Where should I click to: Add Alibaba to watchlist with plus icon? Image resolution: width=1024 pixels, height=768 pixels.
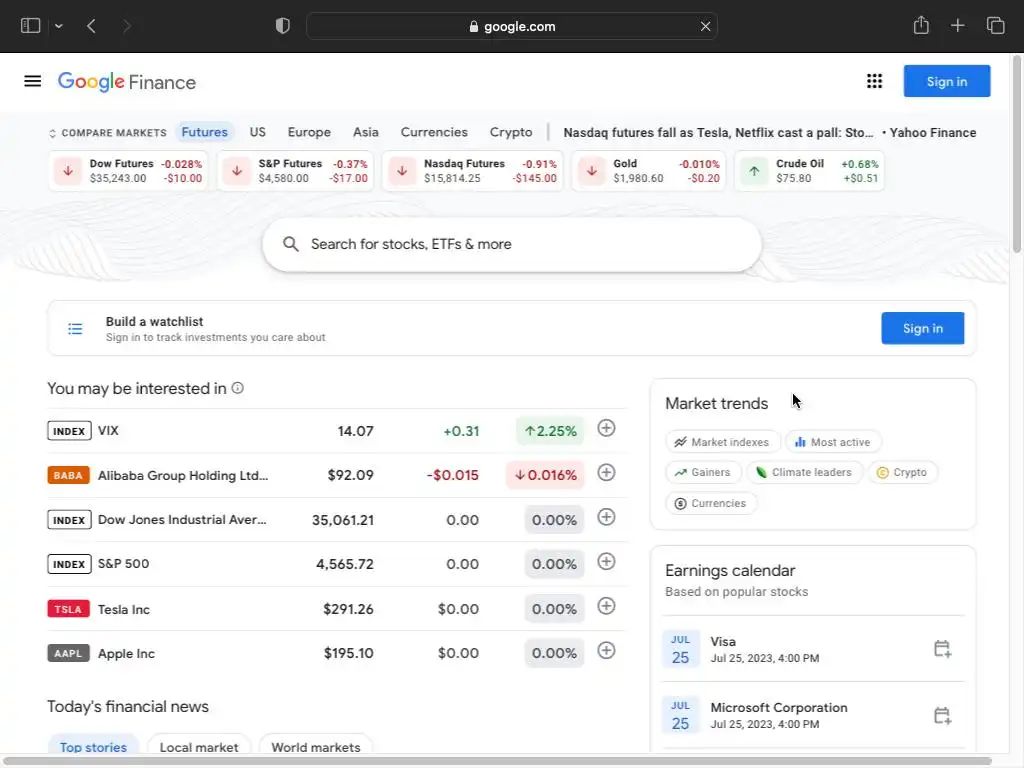click(606, 473)
